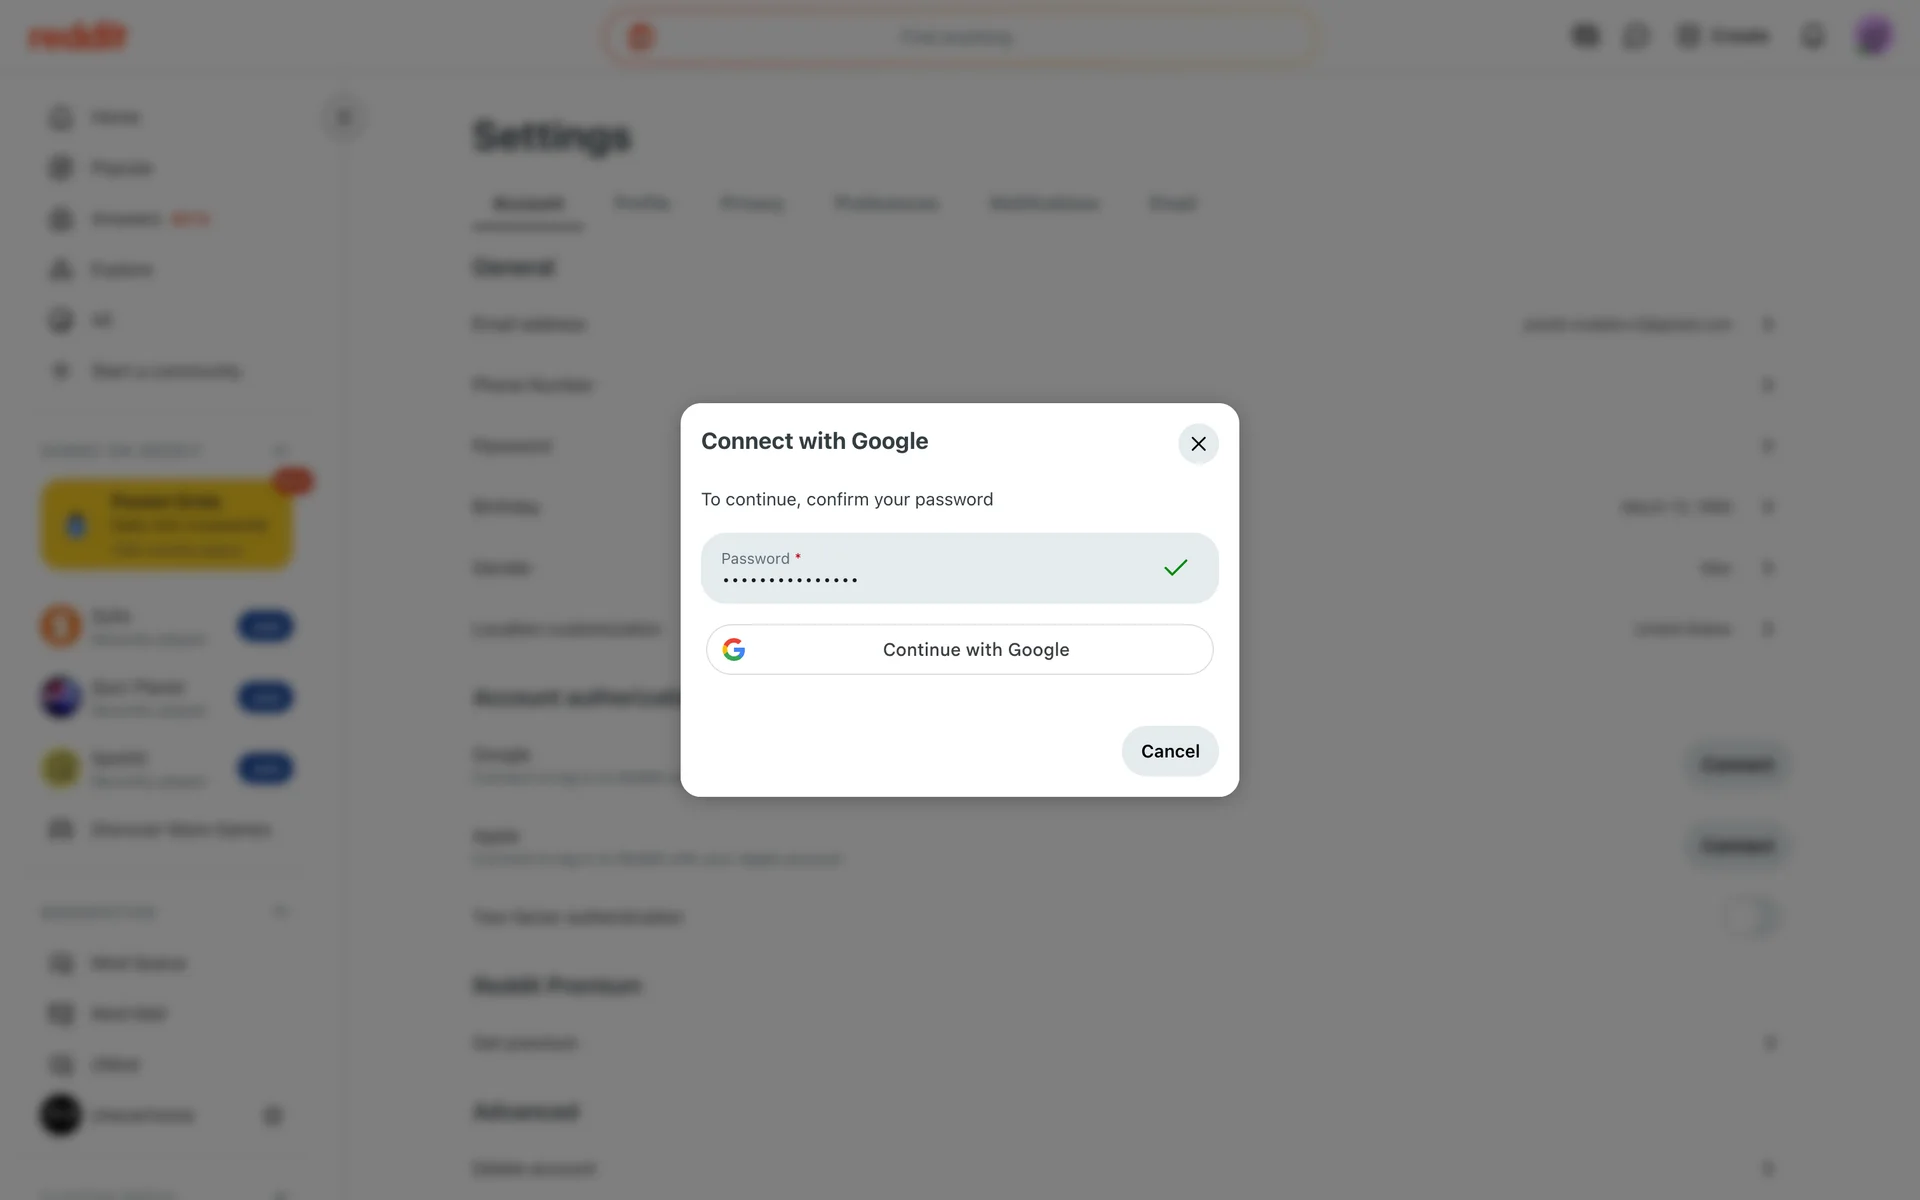Collapse the Games on Reddit section
1920x1200 pixels.
click(x=281, y=450)
